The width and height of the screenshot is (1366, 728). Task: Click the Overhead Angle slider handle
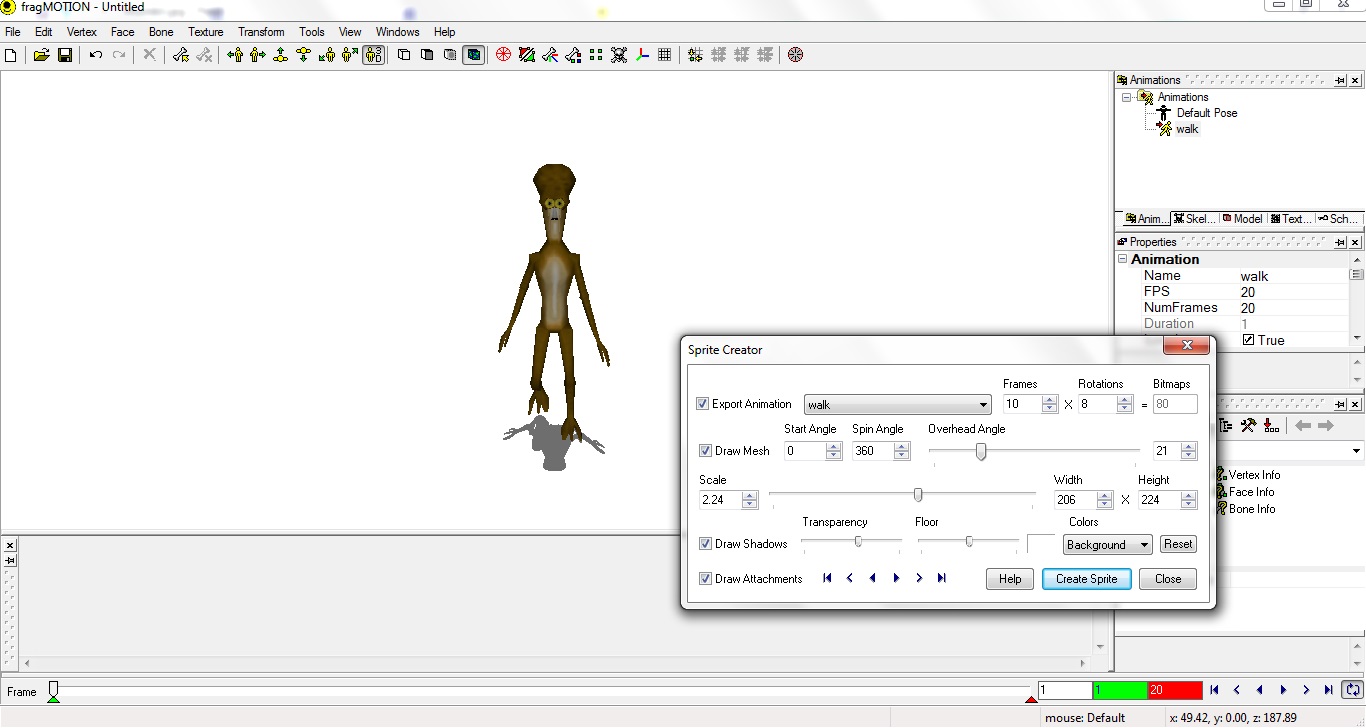[981, 452]
